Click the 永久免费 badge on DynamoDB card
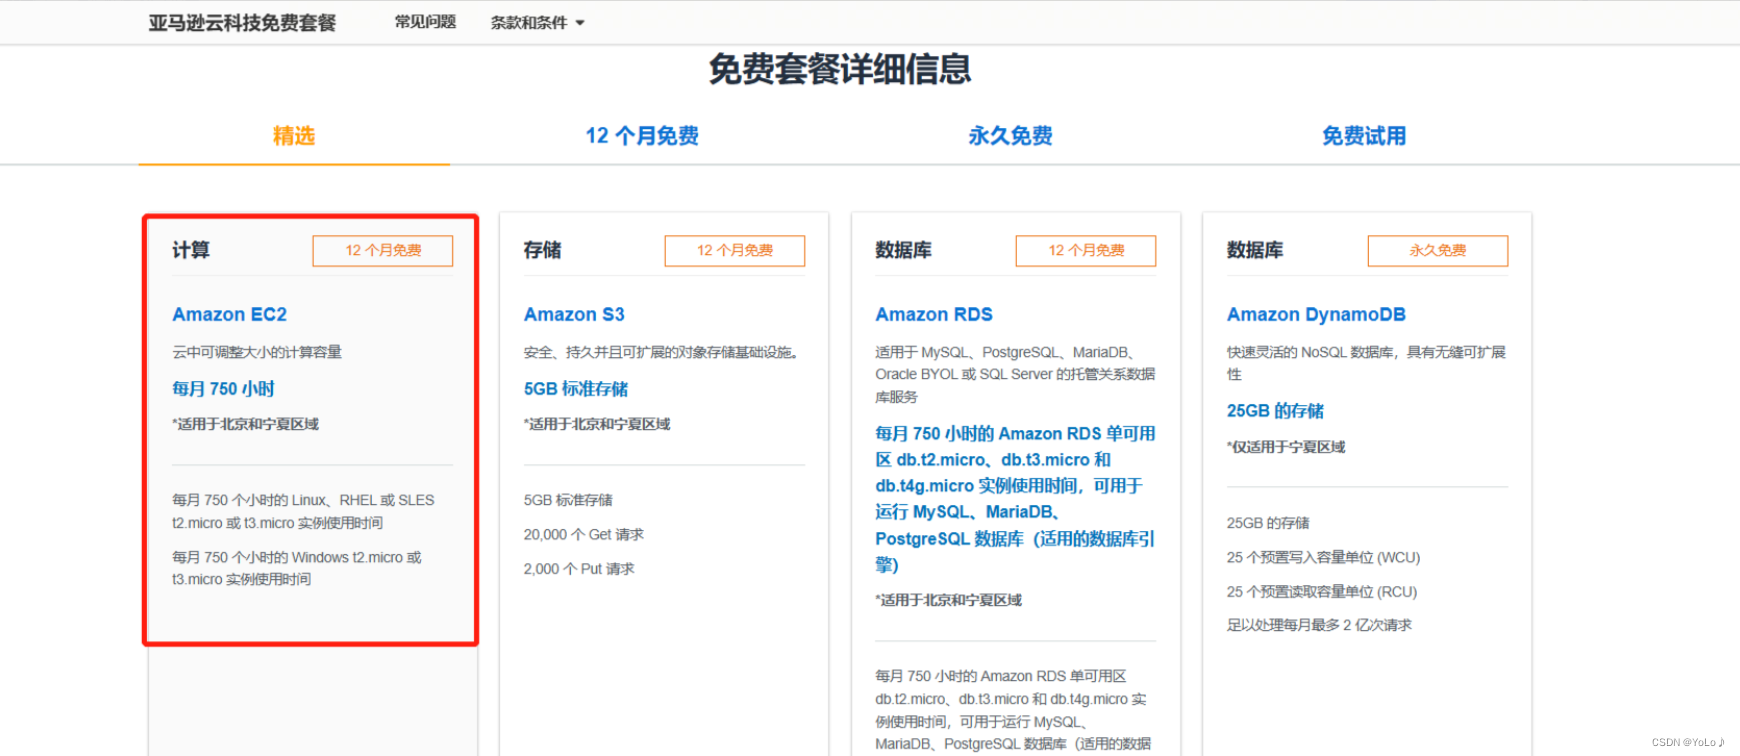Screen dimensions: 1740x756 pos(1438,251)
